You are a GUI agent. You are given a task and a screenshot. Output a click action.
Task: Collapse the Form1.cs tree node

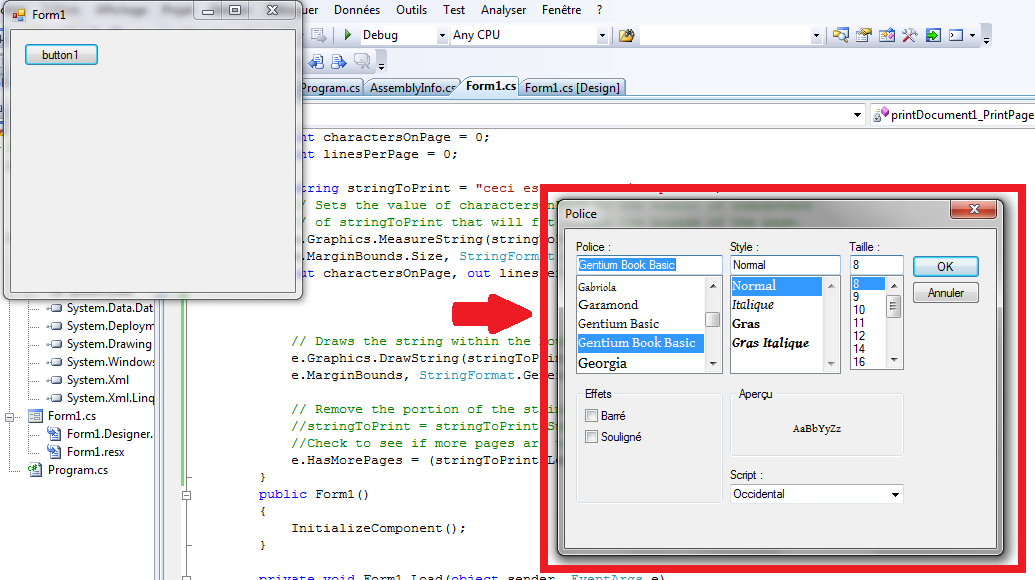[11, 416]
